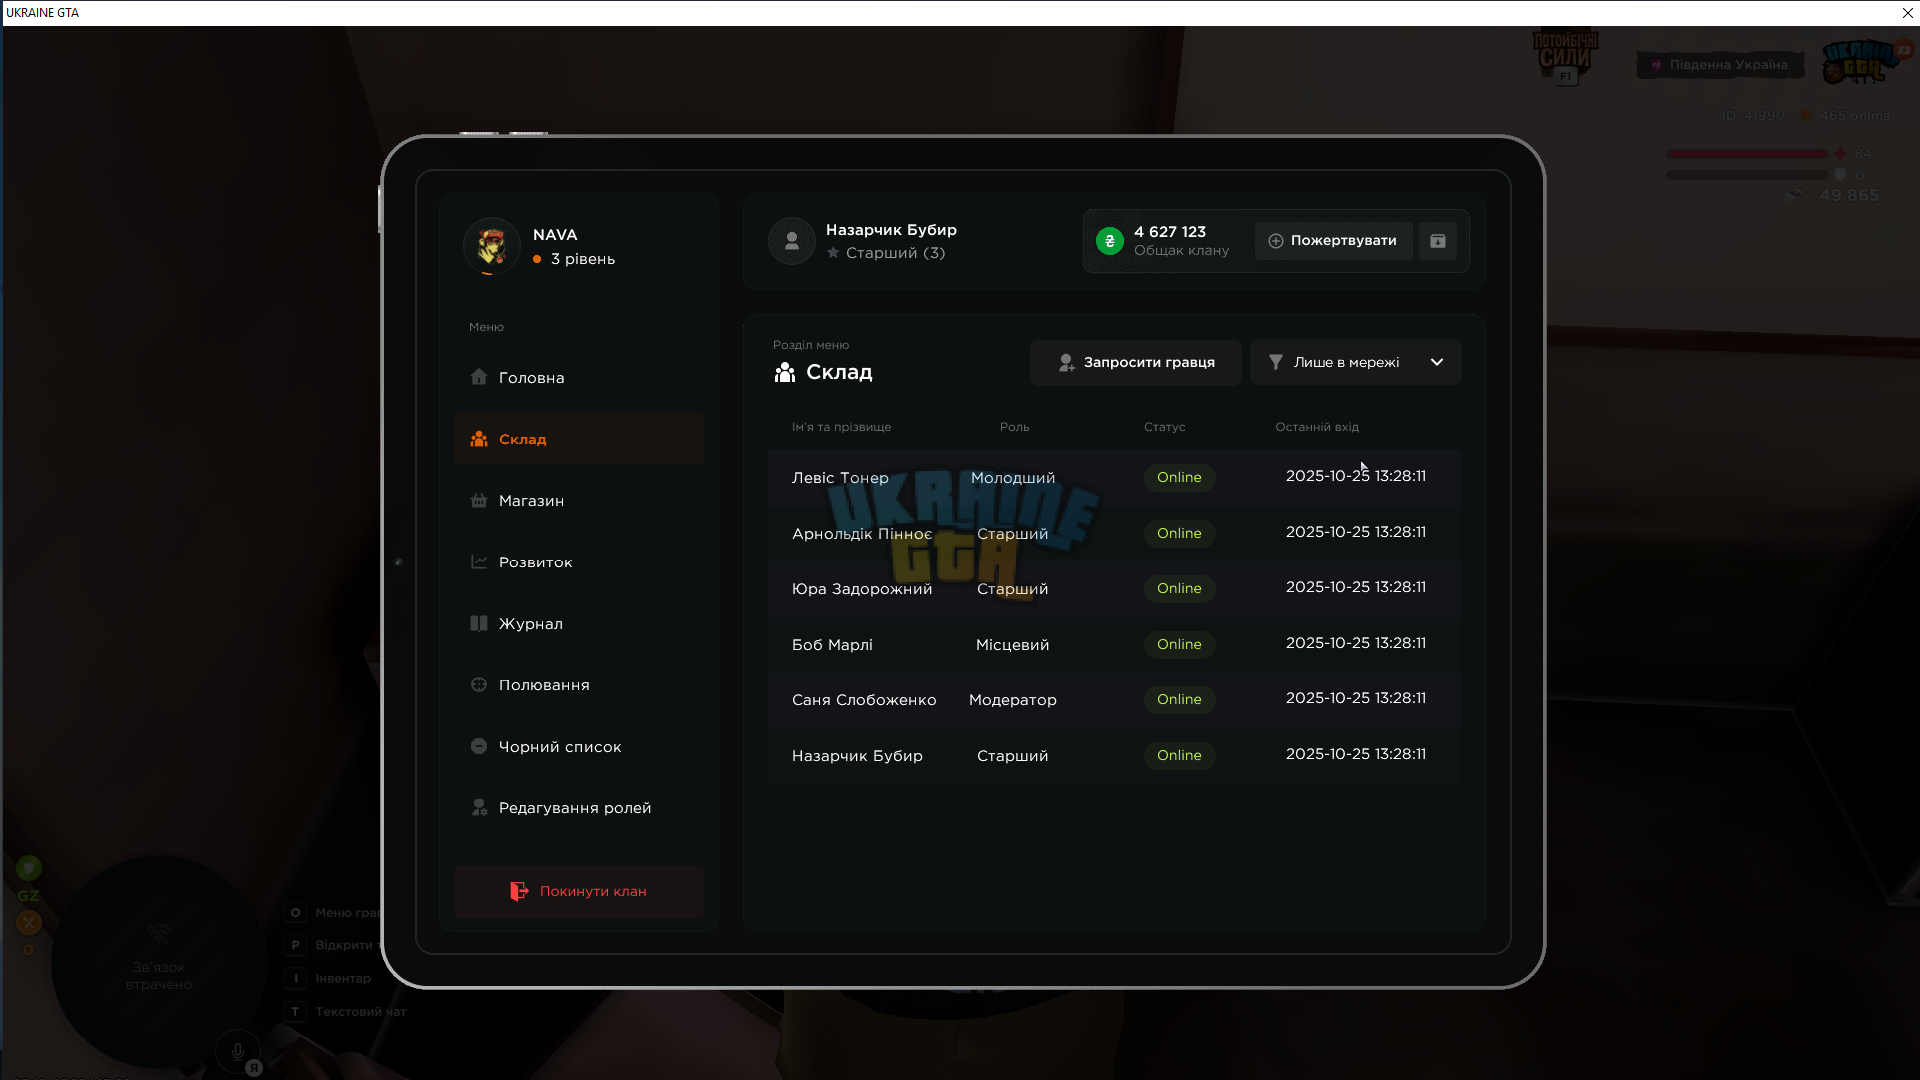Click the Online status of Боб Марлі
Image resolution: width=1920 pixels, height=1080 pixels.
pyautogui.click(x=1179, y=644)
